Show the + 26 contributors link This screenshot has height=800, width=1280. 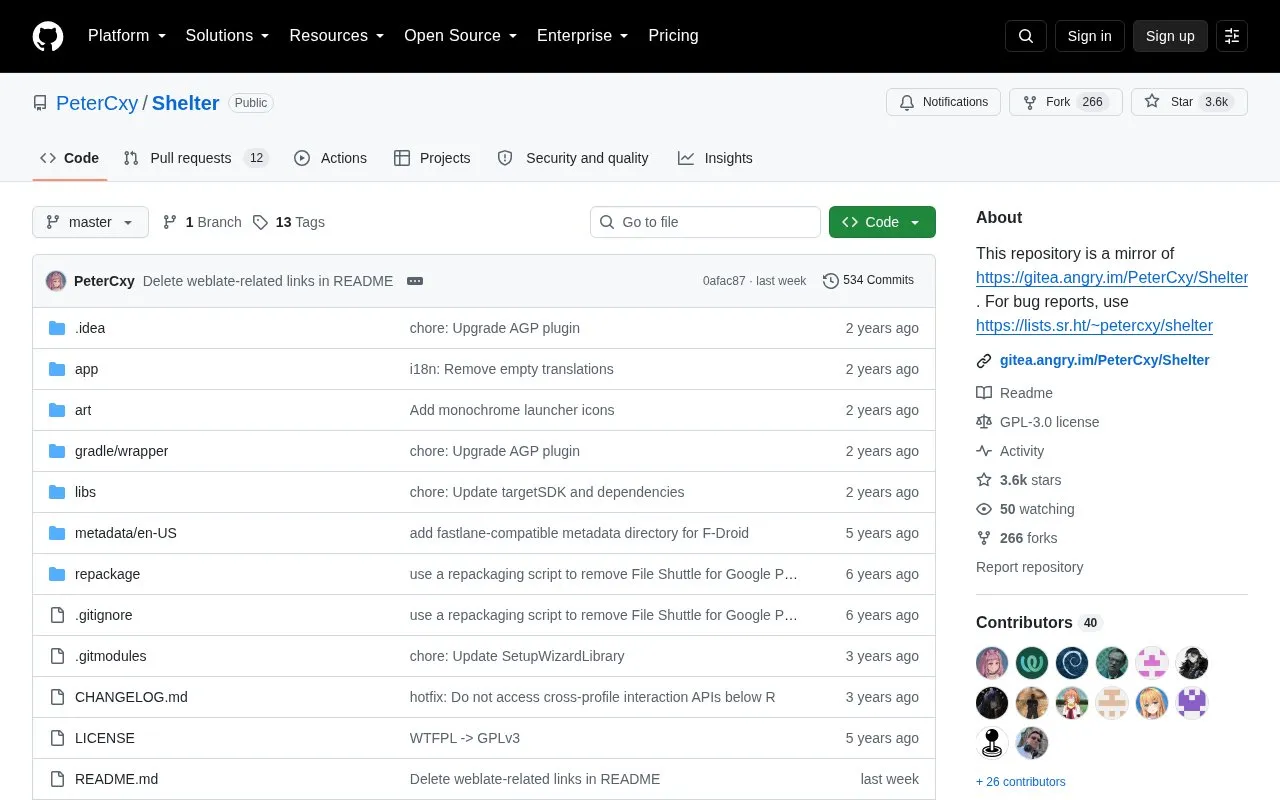coord(1021,782)
